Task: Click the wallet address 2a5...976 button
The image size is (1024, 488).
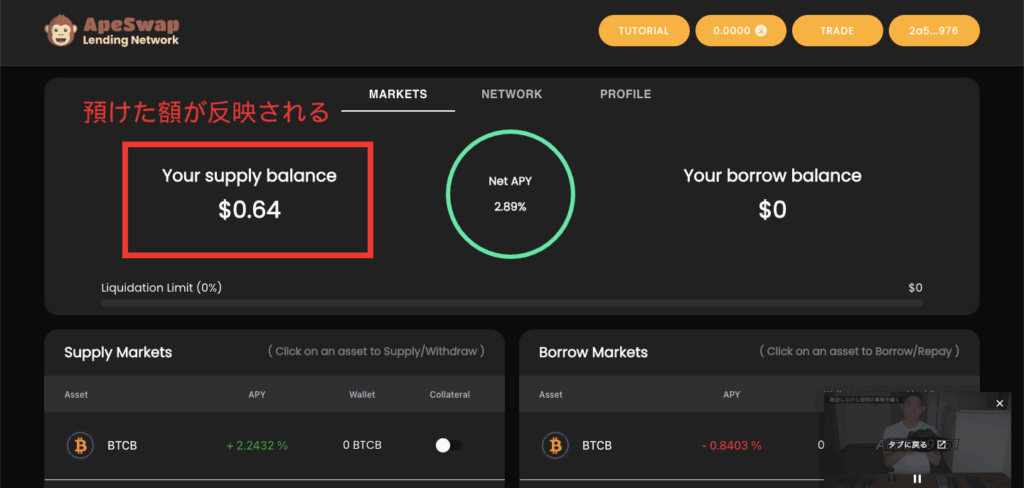Action: [933, 31]
